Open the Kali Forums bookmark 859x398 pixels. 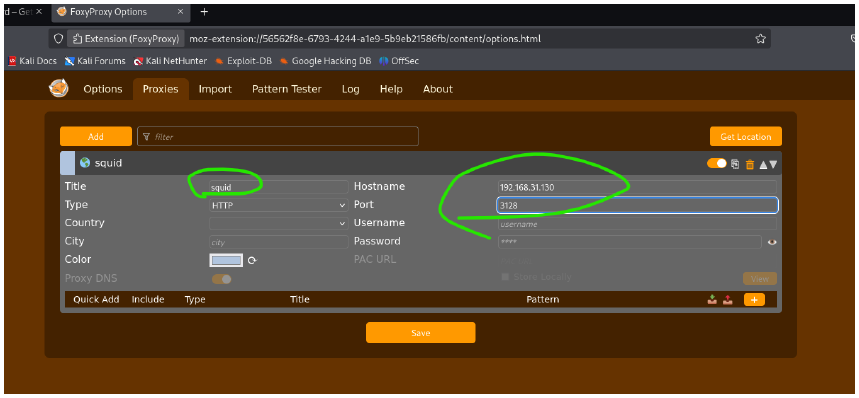coord(95,61)
